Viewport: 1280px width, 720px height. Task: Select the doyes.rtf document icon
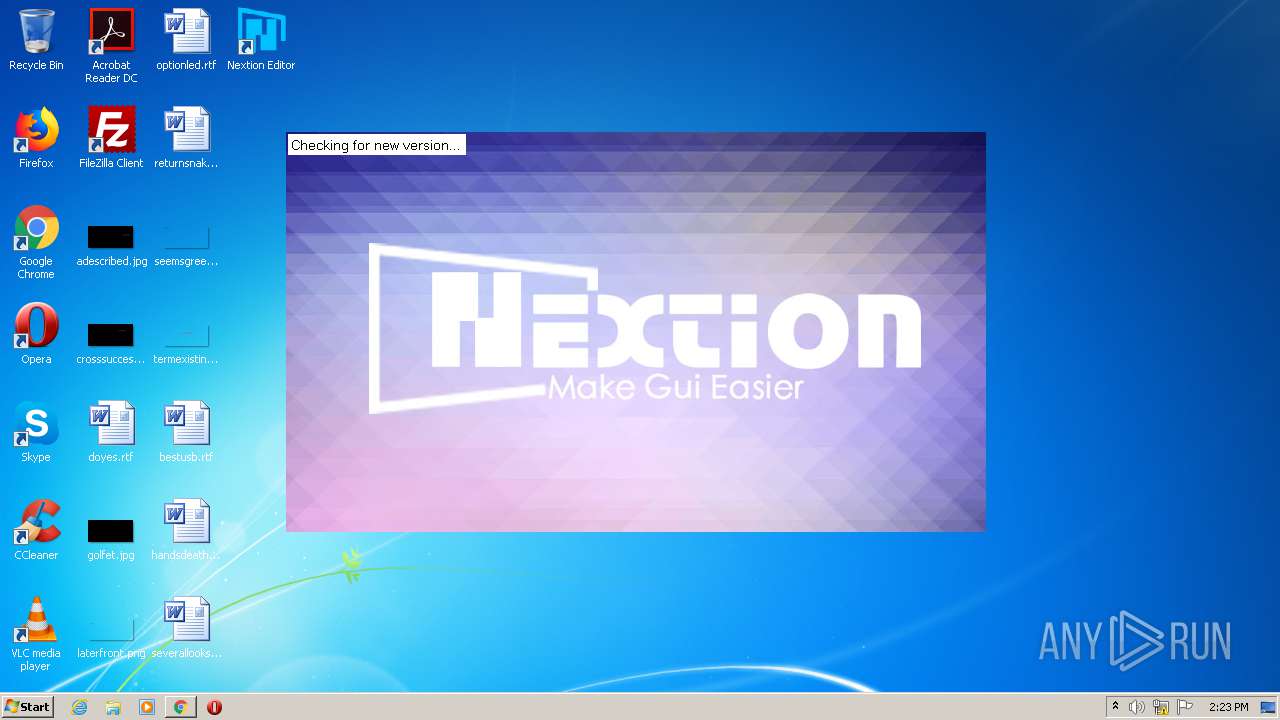pyautogui.click(x=111, y=432)
